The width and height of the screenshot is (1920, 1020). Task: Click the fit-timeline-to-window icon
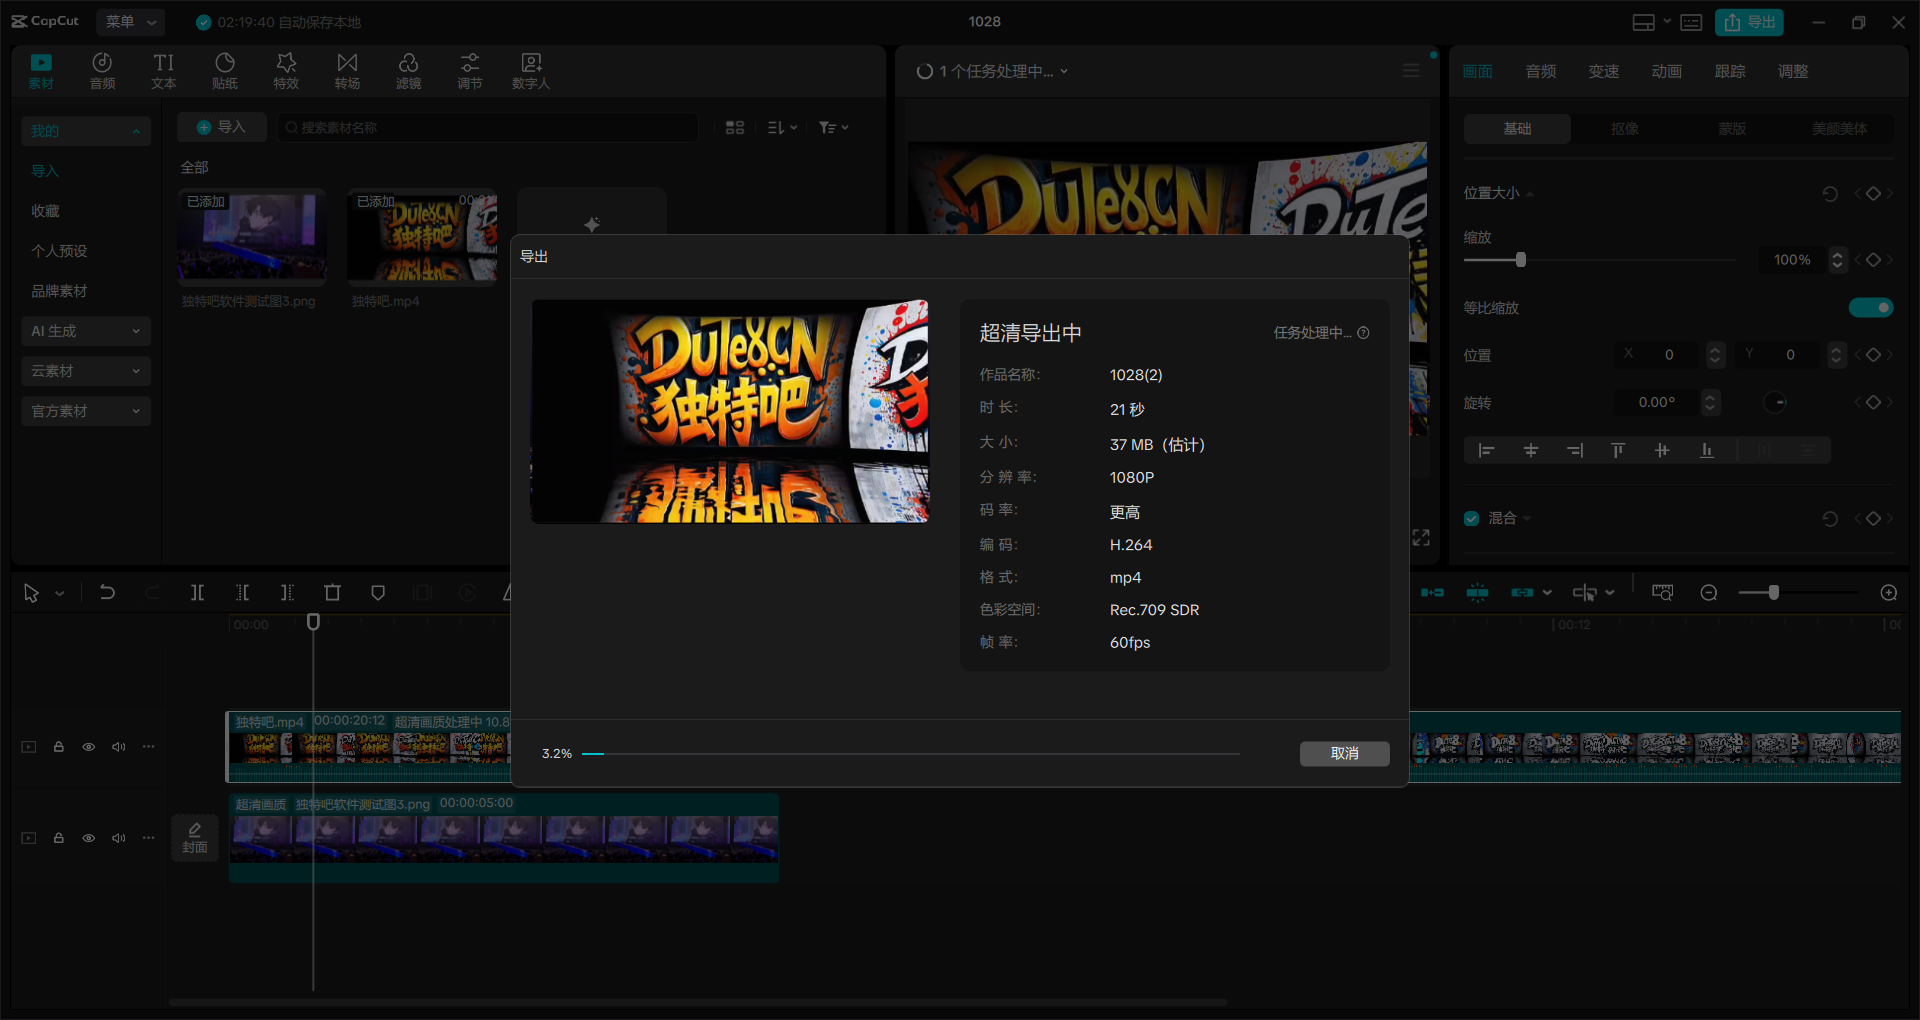1662,593
